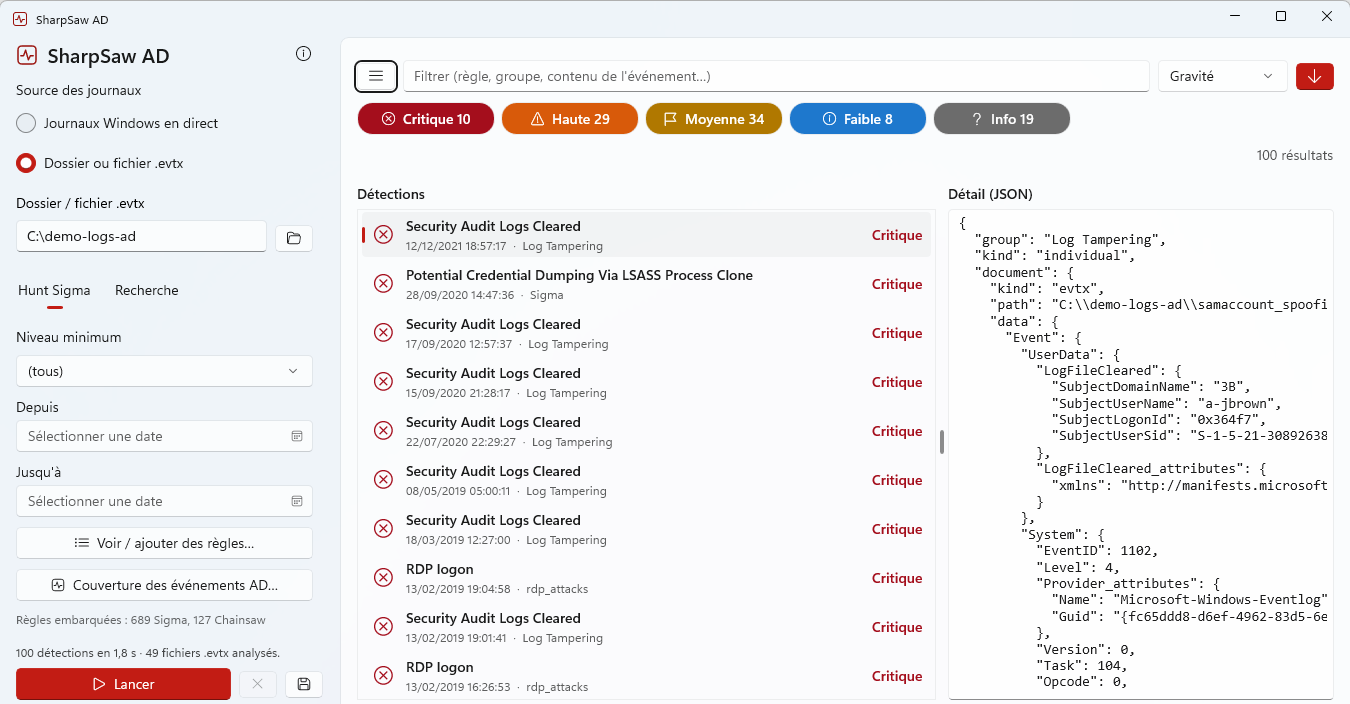
Task: Click critical icon of 17/09/2020 detection row
Action: click(383, 333)
